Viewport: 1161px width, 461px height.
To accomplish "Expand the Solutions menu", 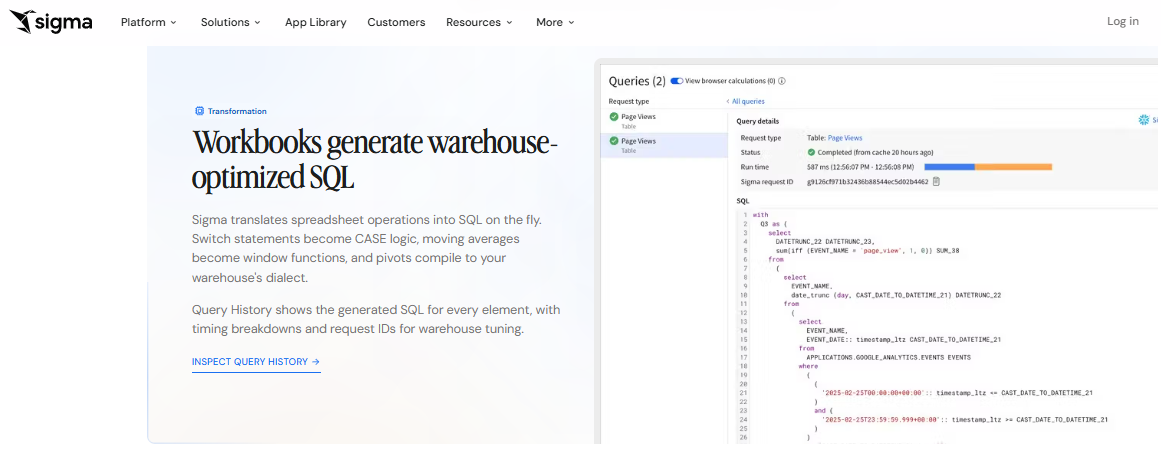I will click(x=231, y=22).
